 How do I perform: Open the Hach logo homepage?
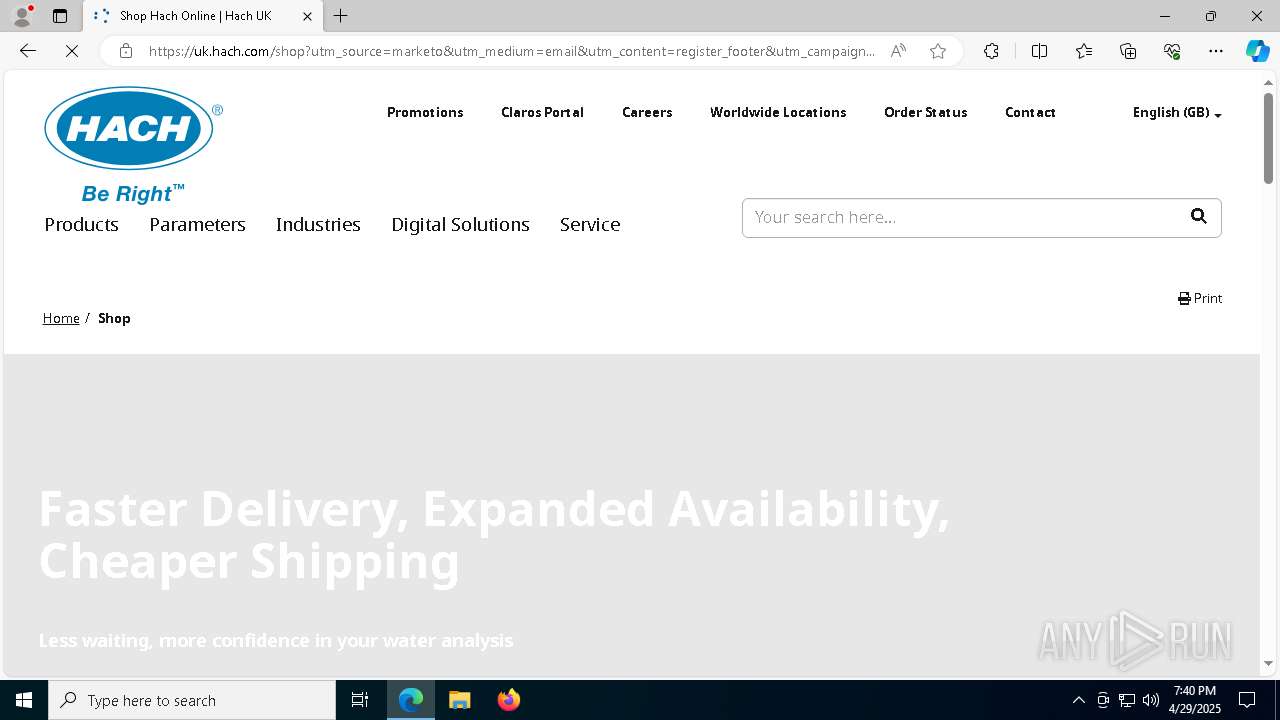[133, 144]
